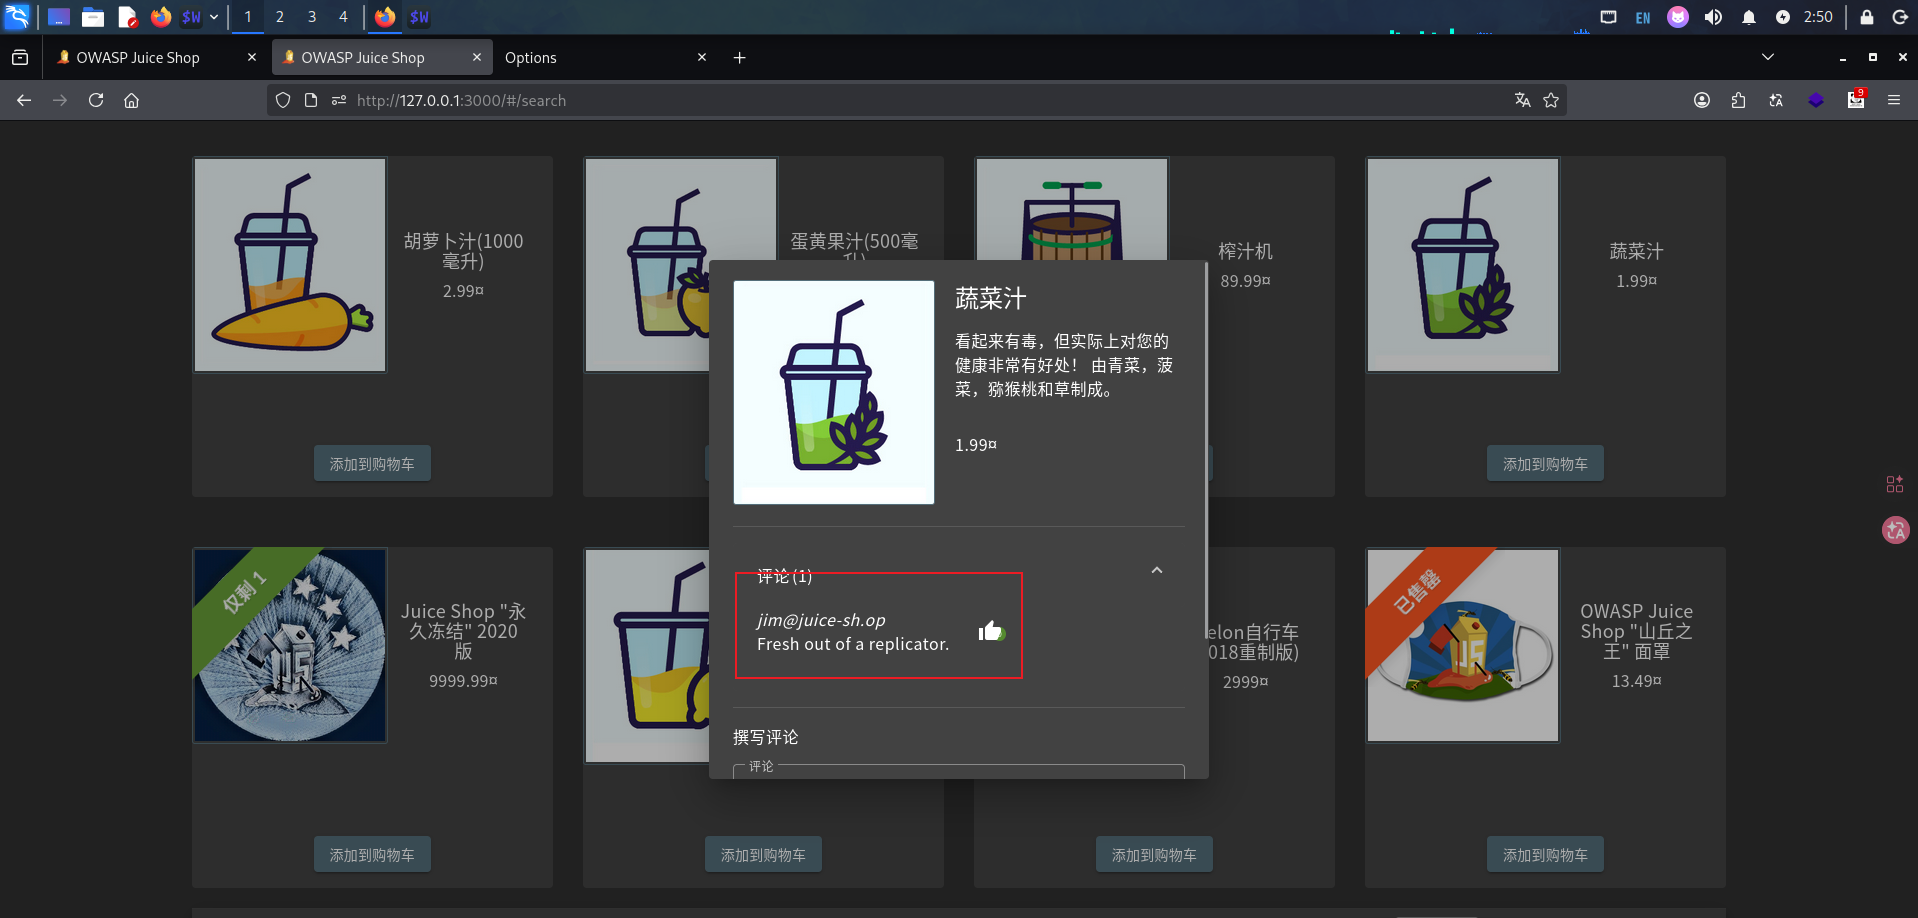The width and height of the screenshot is (1918, 918).
Task: Open the notifications bell in tray
Action: (x=1749, y=17)
